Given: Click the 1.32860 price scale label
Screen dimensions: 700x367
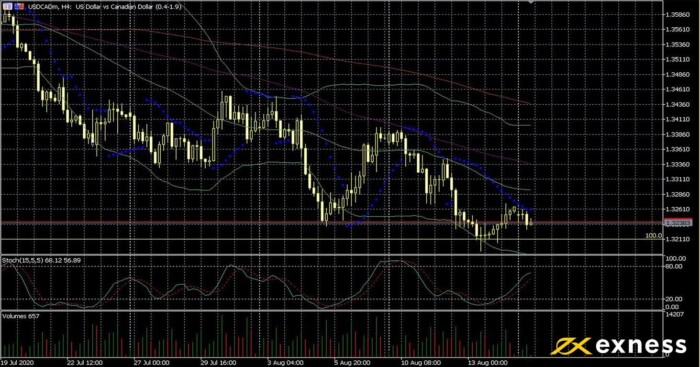Looking at the screenshot, I should [x=678, y=195].
